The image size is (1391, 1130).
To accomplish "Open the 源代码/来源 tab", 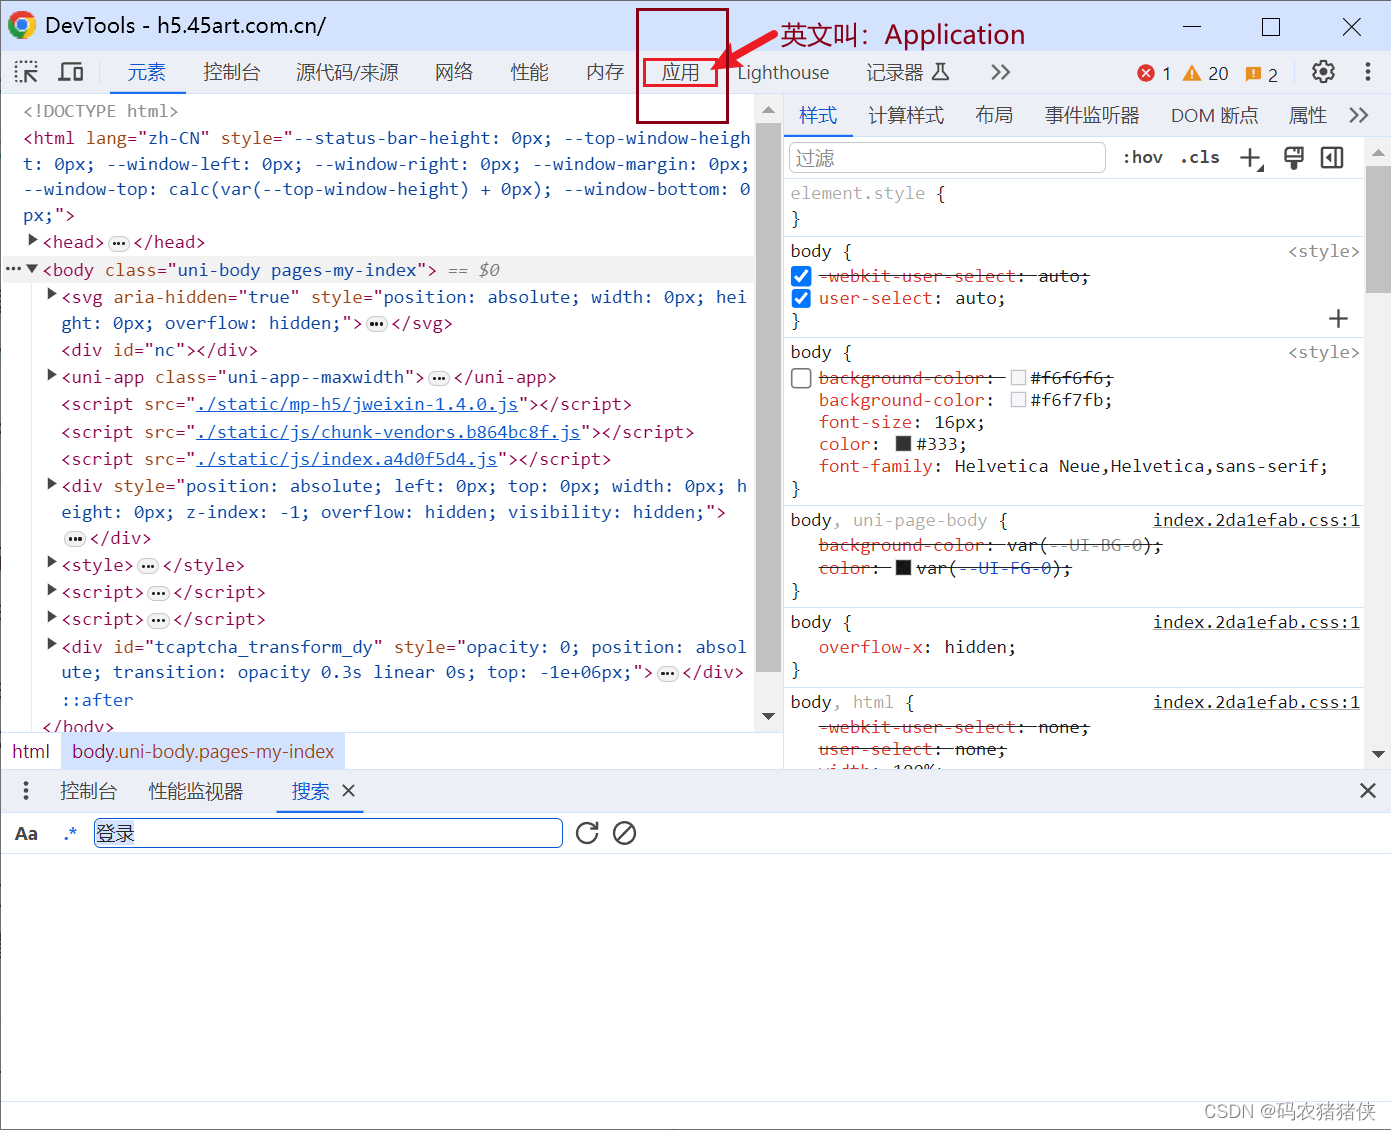I will (347, 72).
